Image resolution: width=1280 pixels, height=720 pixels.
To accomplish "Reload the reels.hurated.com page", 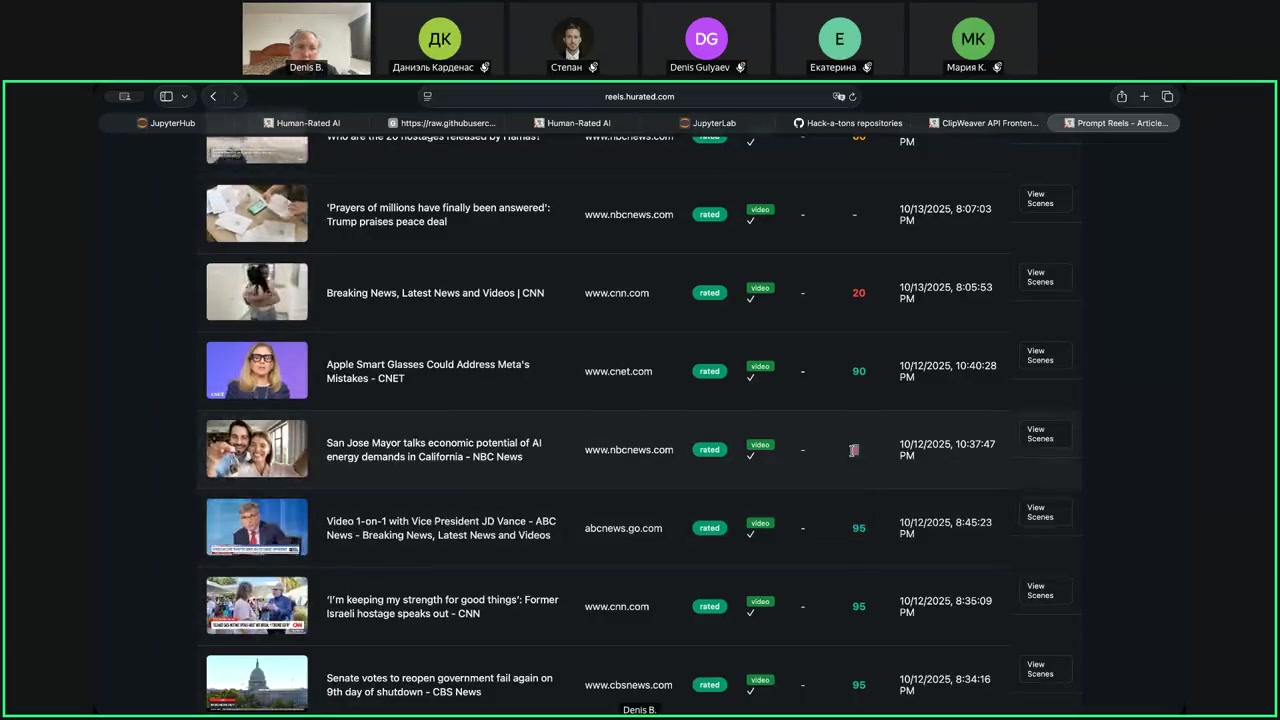I will (853, 97).
